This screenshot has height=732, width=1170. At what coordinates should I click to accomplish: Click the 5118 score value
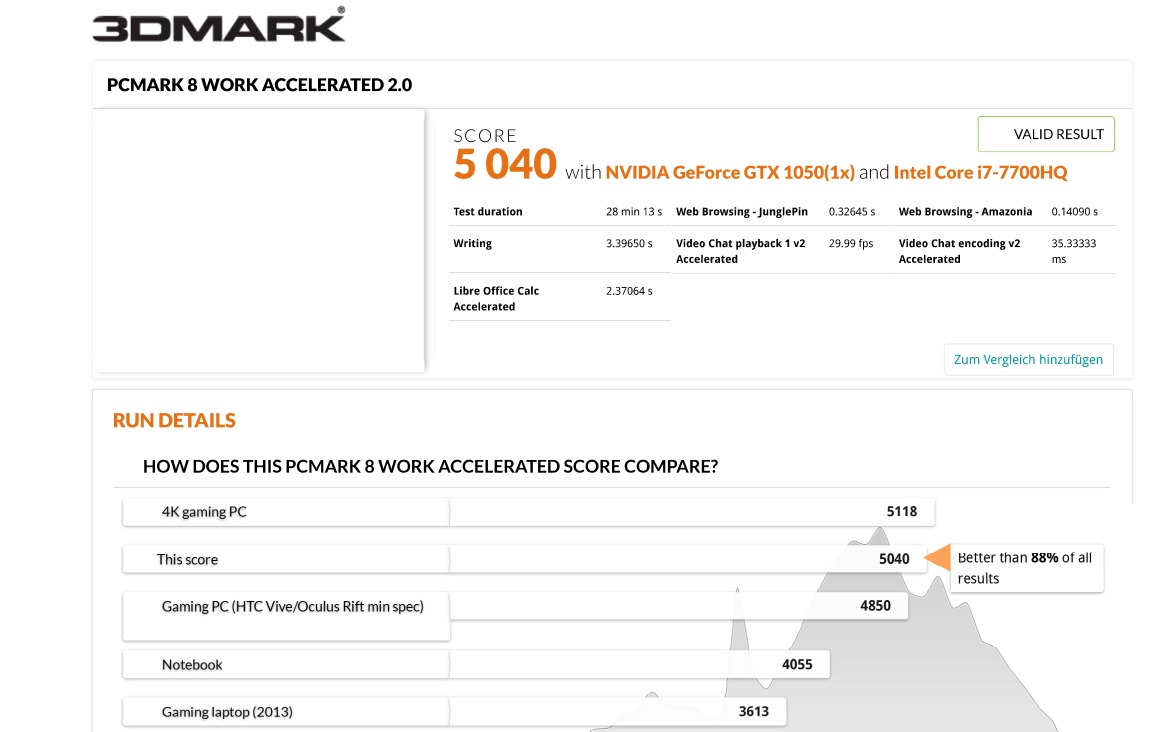coord(901,512)
